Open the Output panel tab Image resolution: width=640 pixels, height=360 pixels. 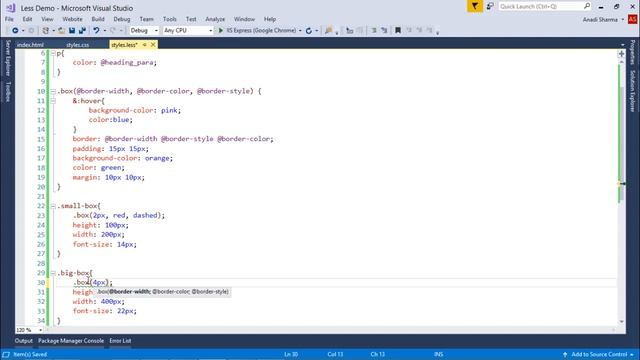point(24,341)
